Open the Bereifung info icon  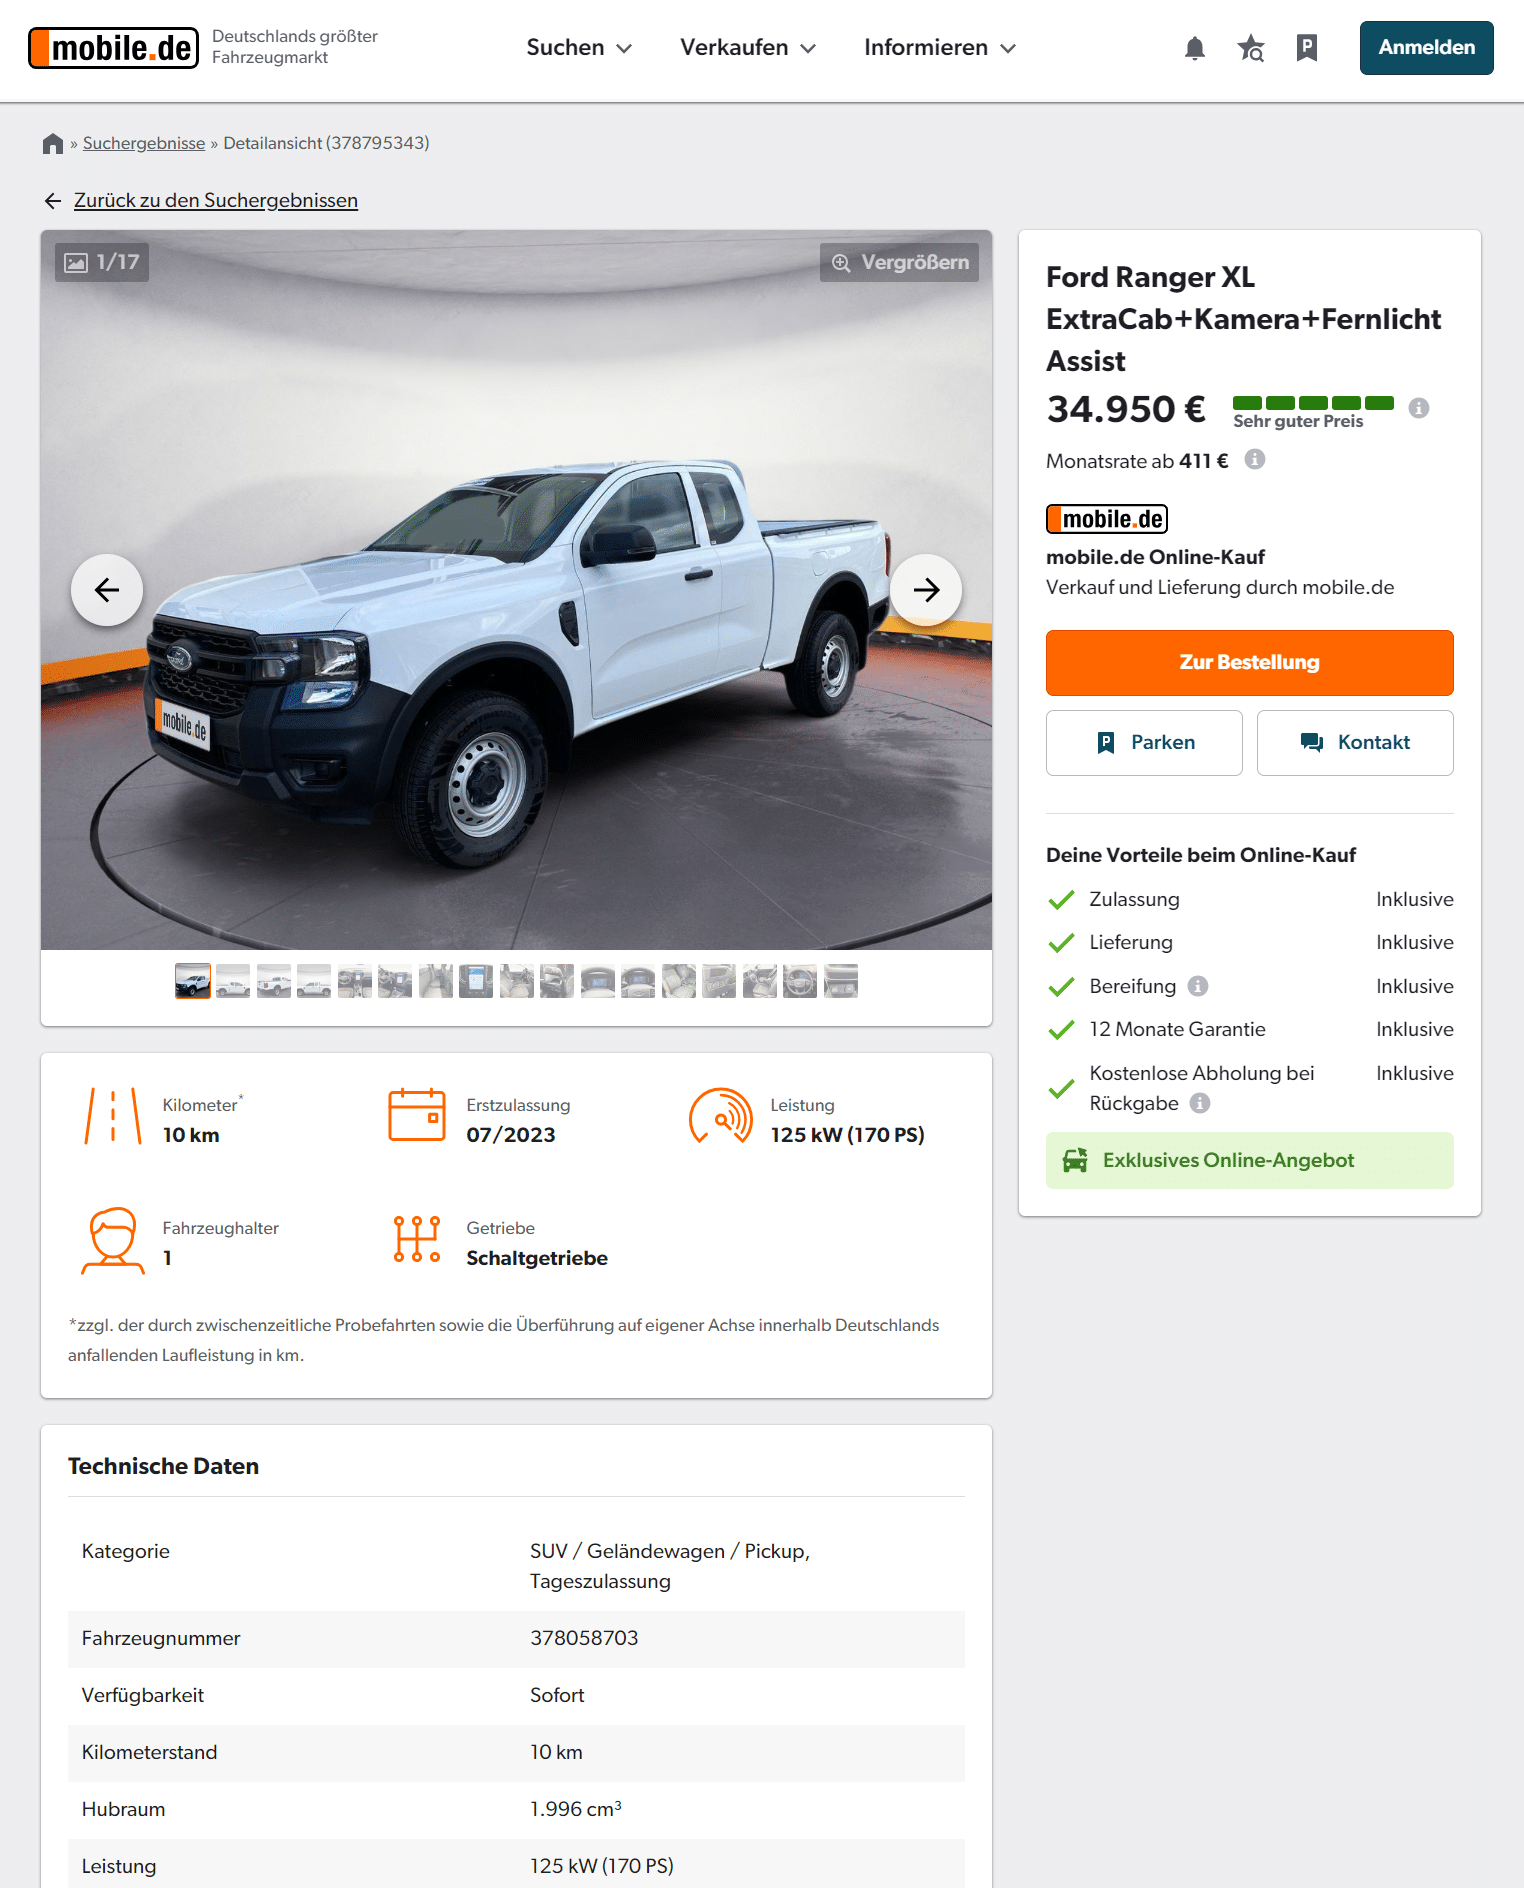[x=1198, y=986]
